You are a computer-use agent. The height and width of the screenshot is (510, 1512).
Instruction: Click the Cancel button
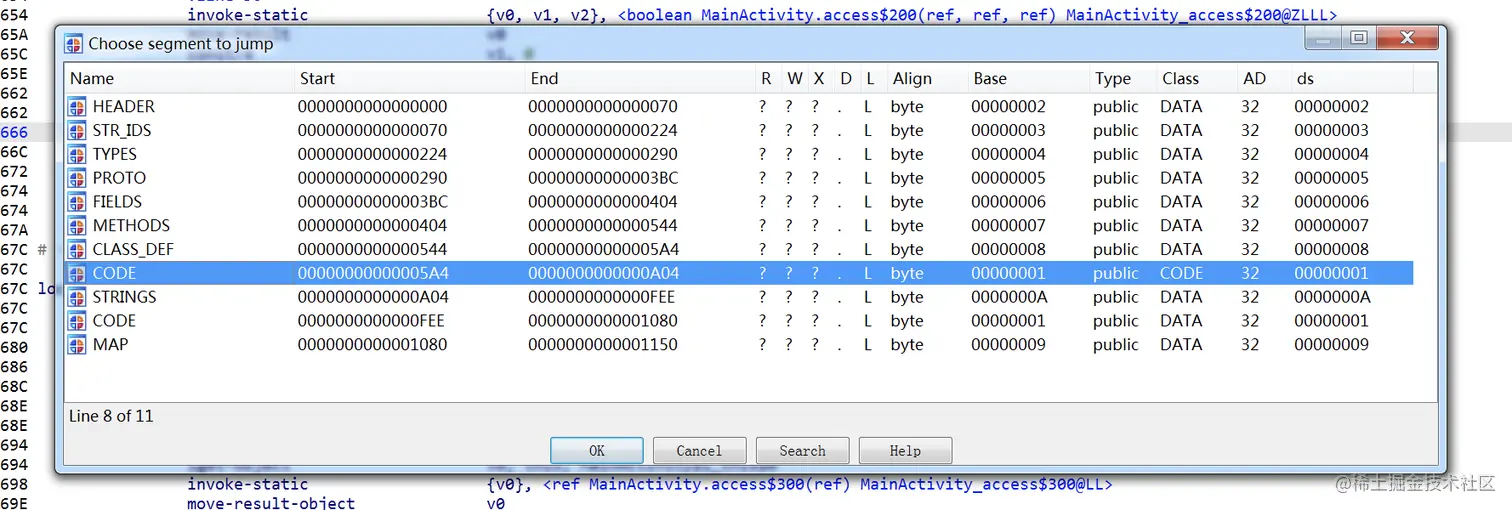pos(699,451)
